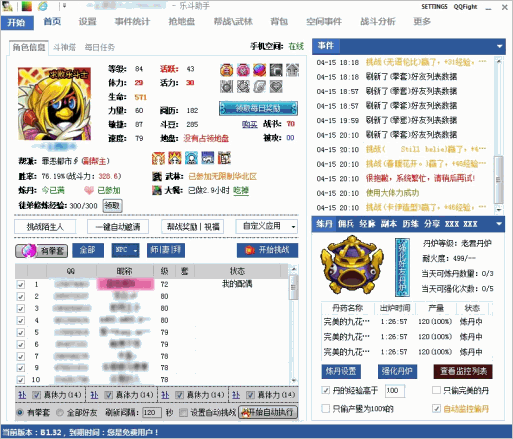513x439 pixels.
Task: Open the color theme swatch in title bar
Action: coord(27,6)
